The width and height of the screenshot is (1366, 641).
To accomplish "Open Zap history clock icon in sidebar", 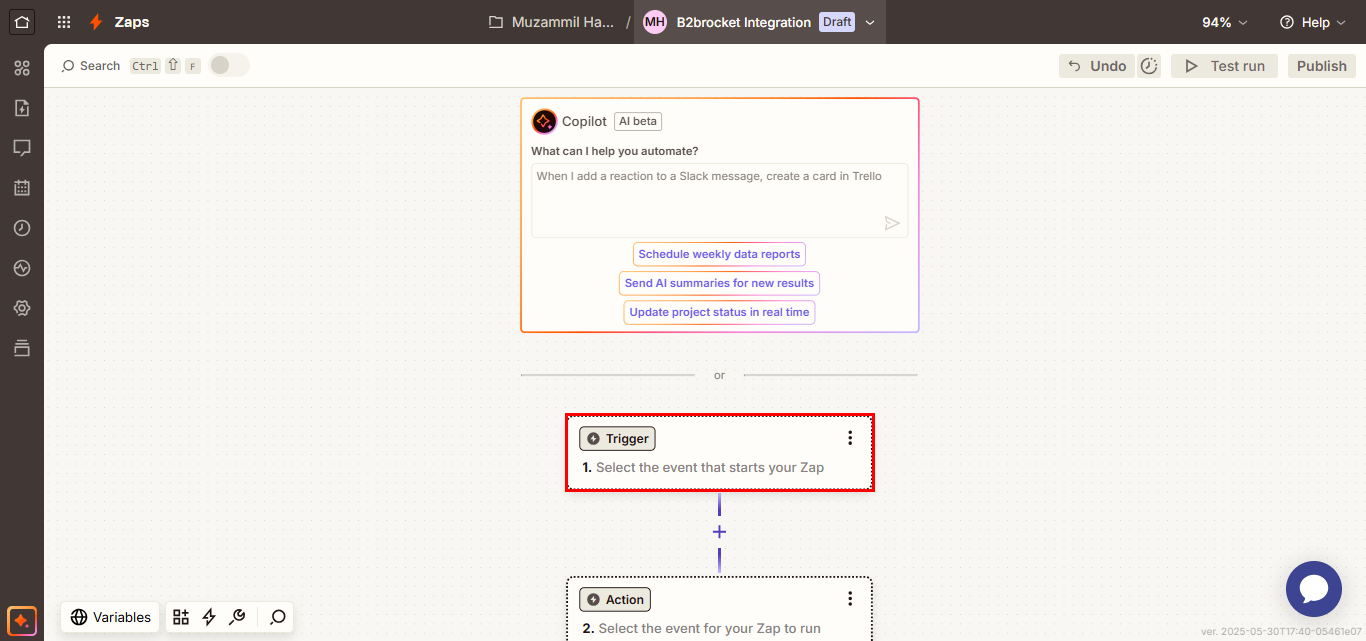I will (22, 228).
